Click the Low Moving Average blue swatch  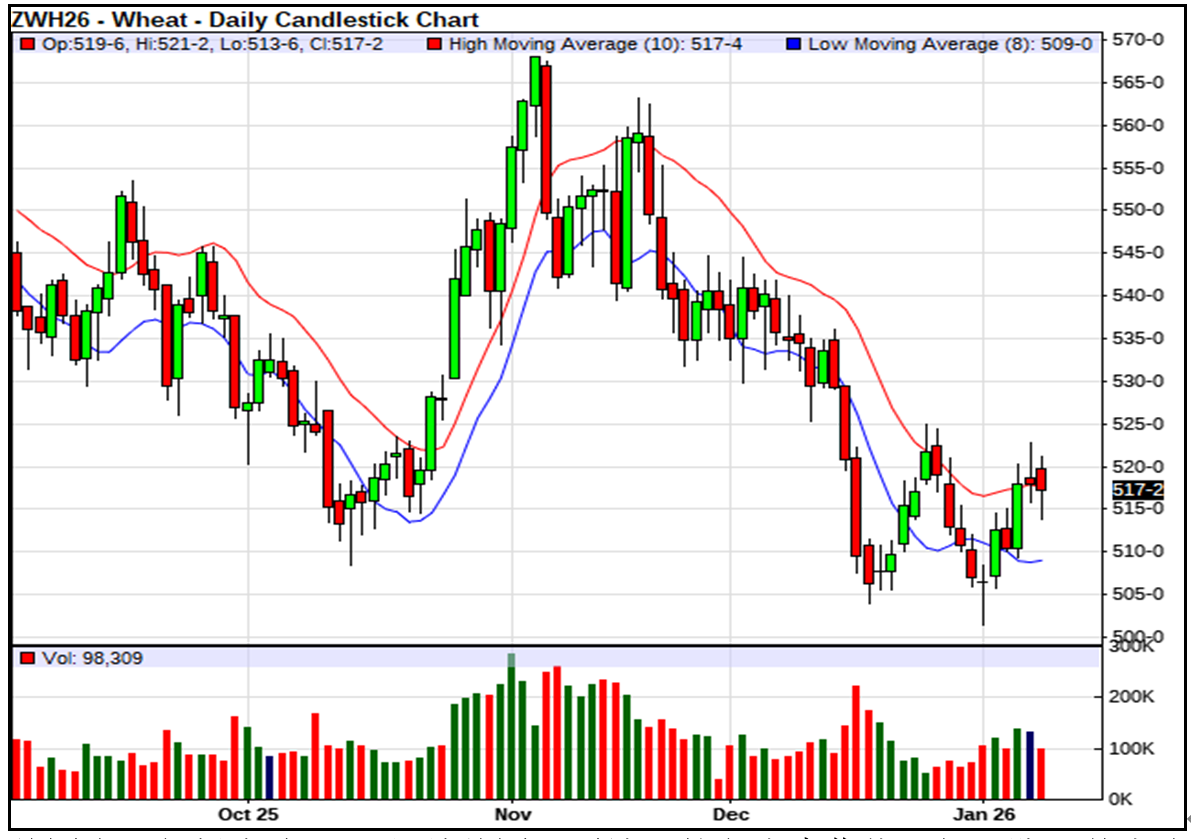793,44
